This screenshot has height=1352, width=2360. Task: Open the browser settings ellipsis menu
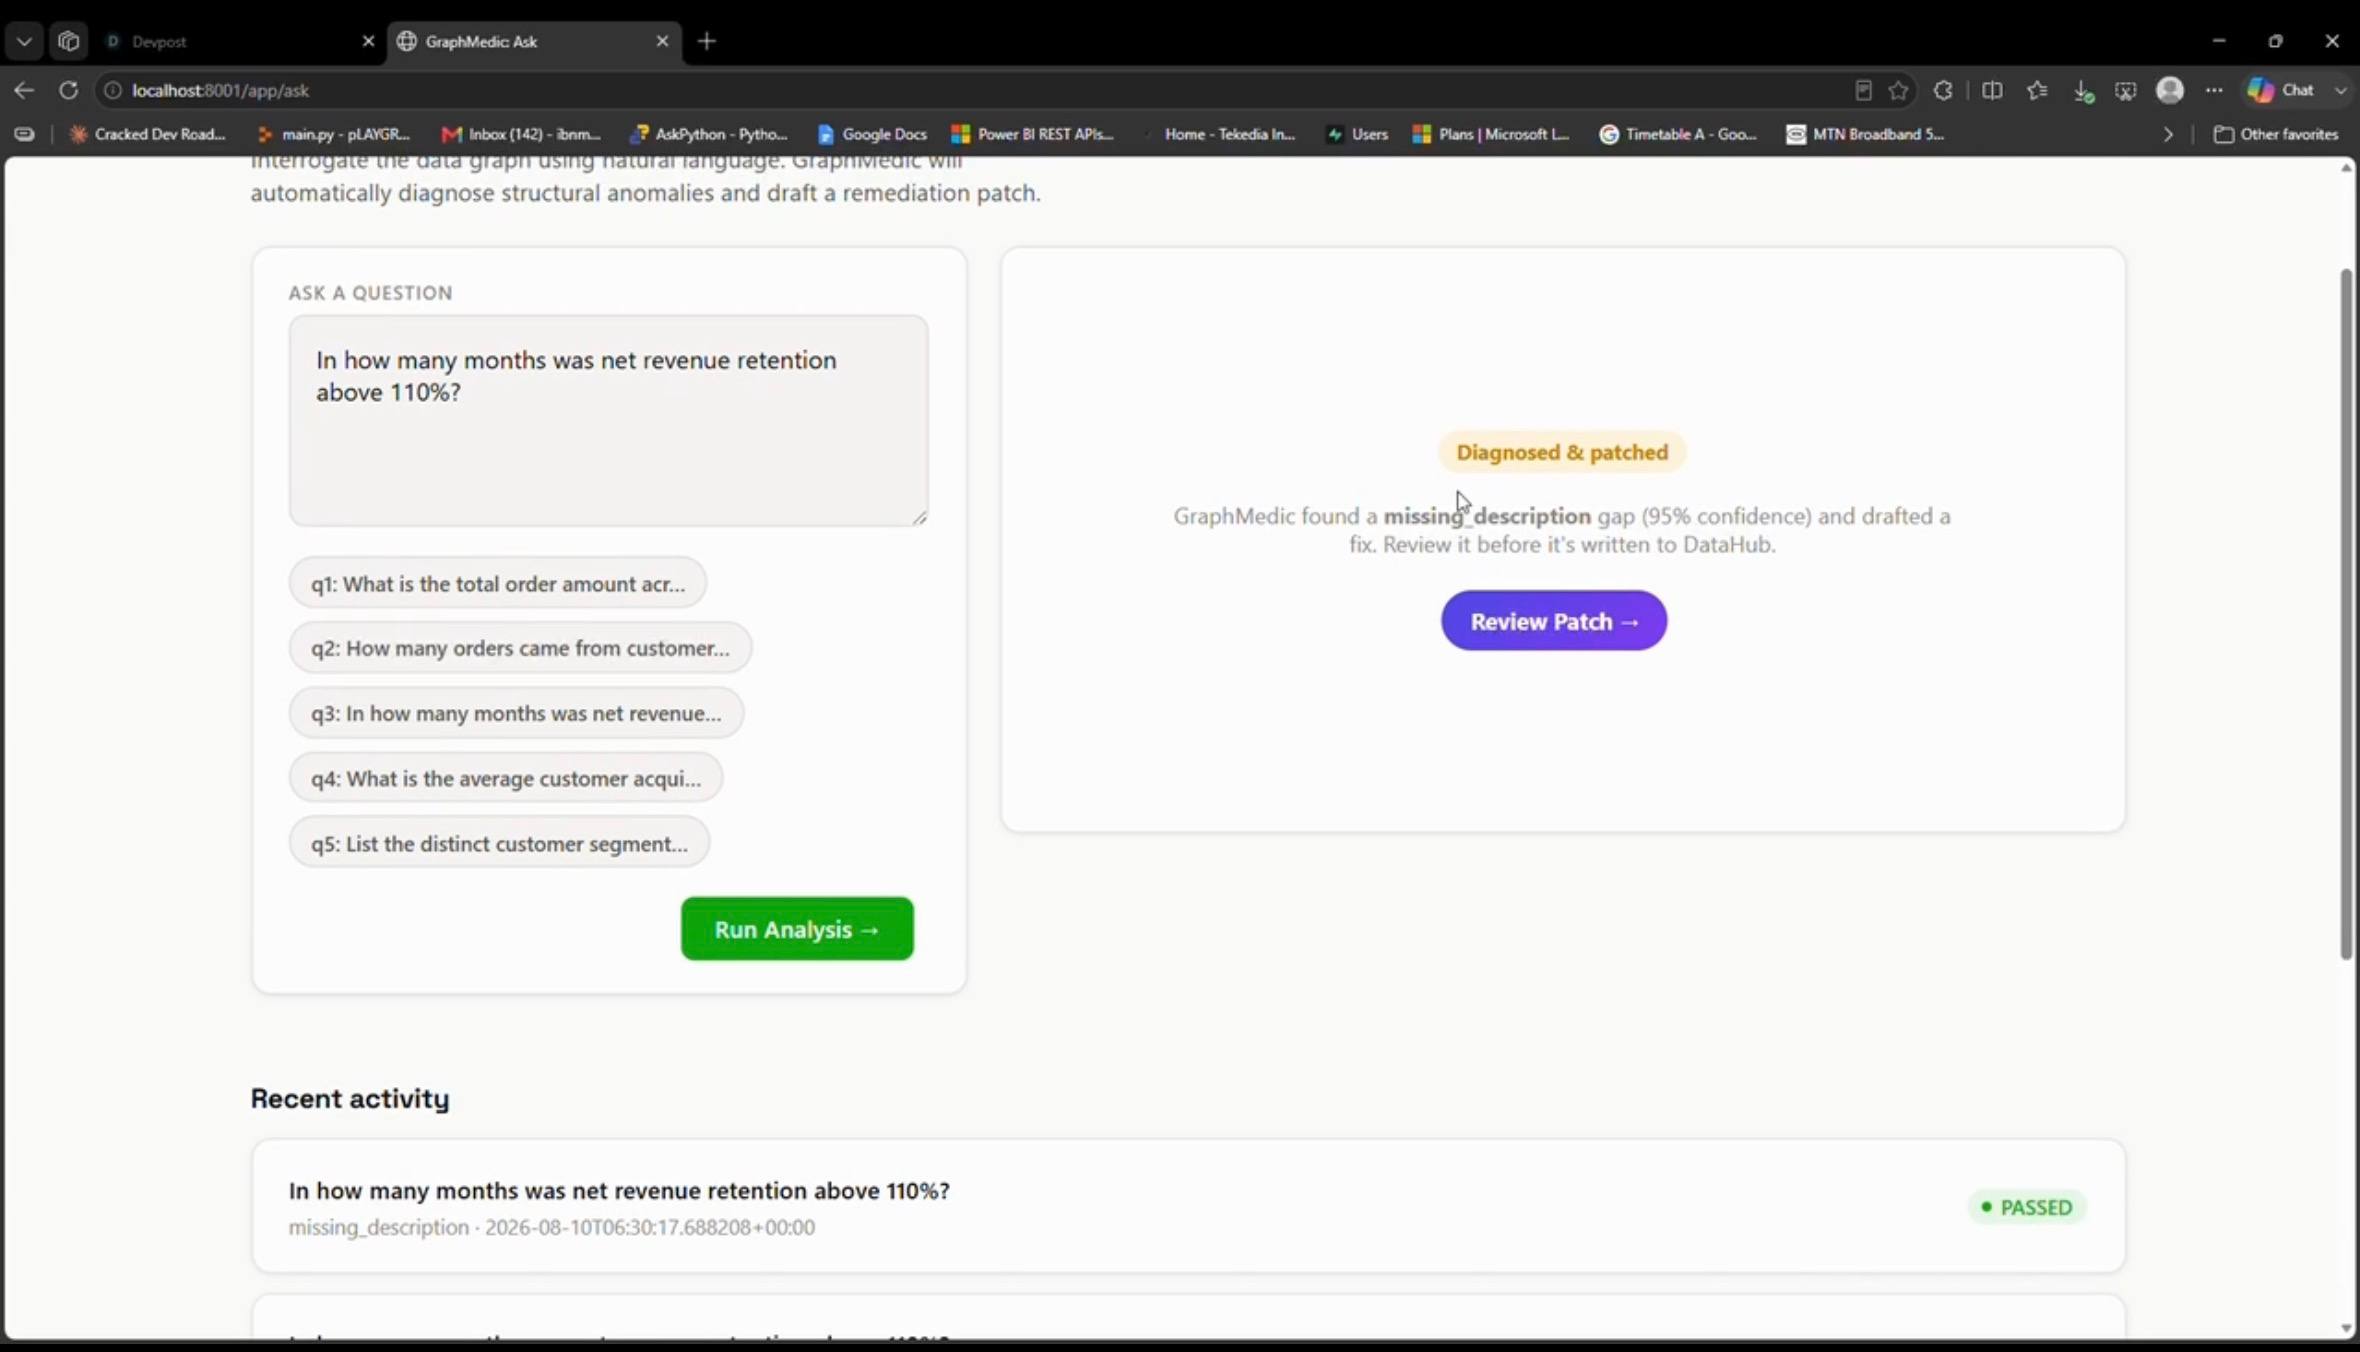click(x=2214, y=90)
